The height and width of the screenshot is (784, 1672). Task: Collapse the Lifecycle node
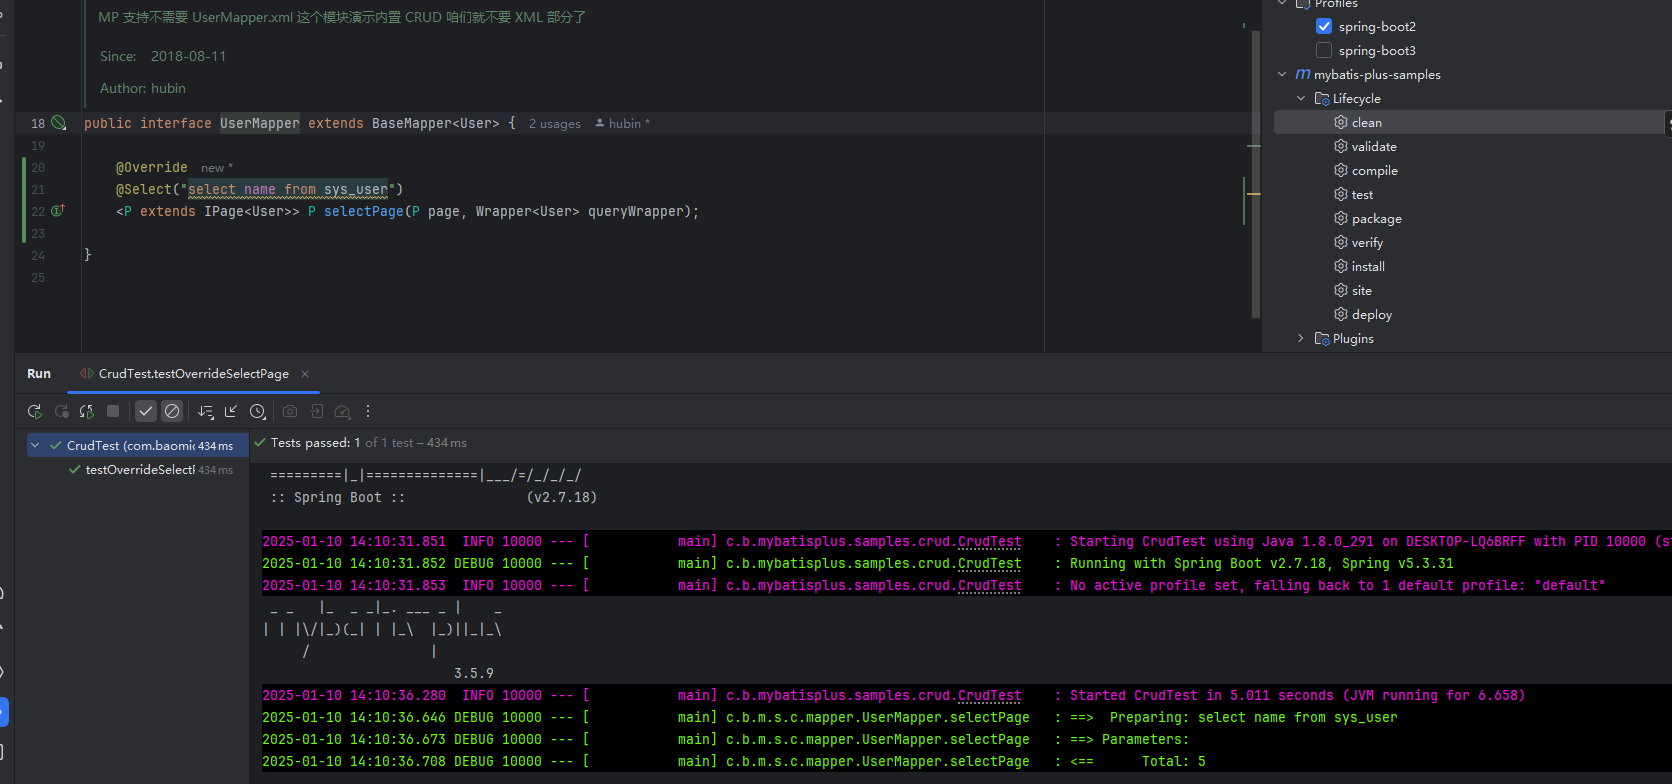point(1300,99)
